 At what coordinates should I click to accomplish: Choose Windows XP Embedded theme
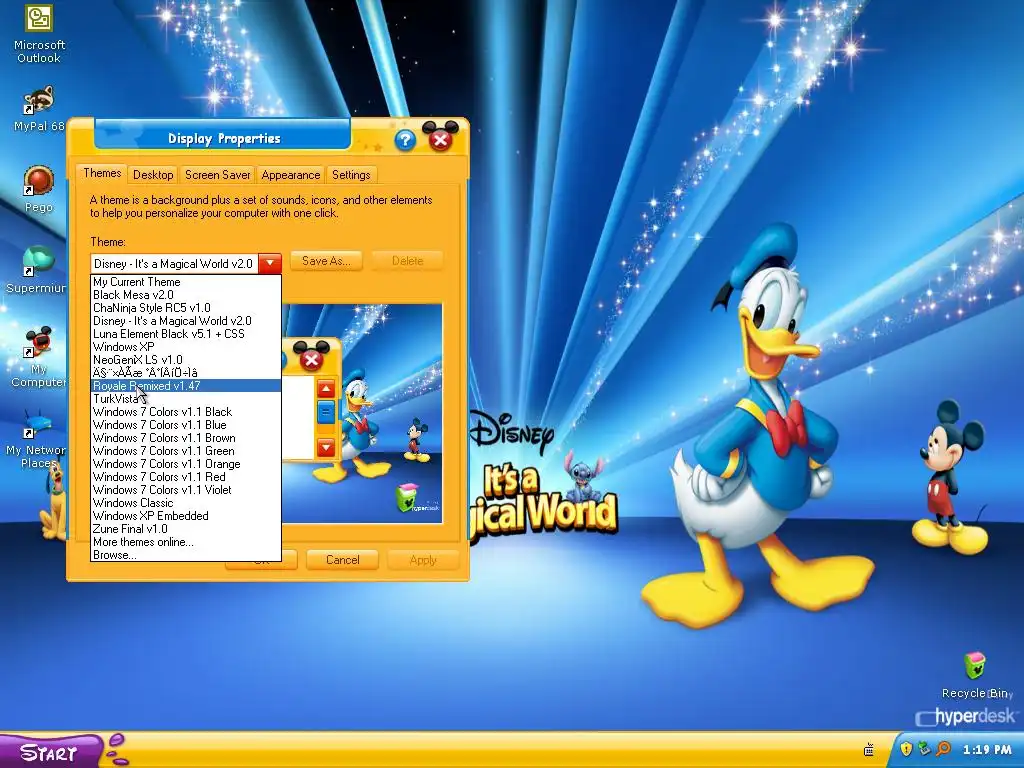186,516
